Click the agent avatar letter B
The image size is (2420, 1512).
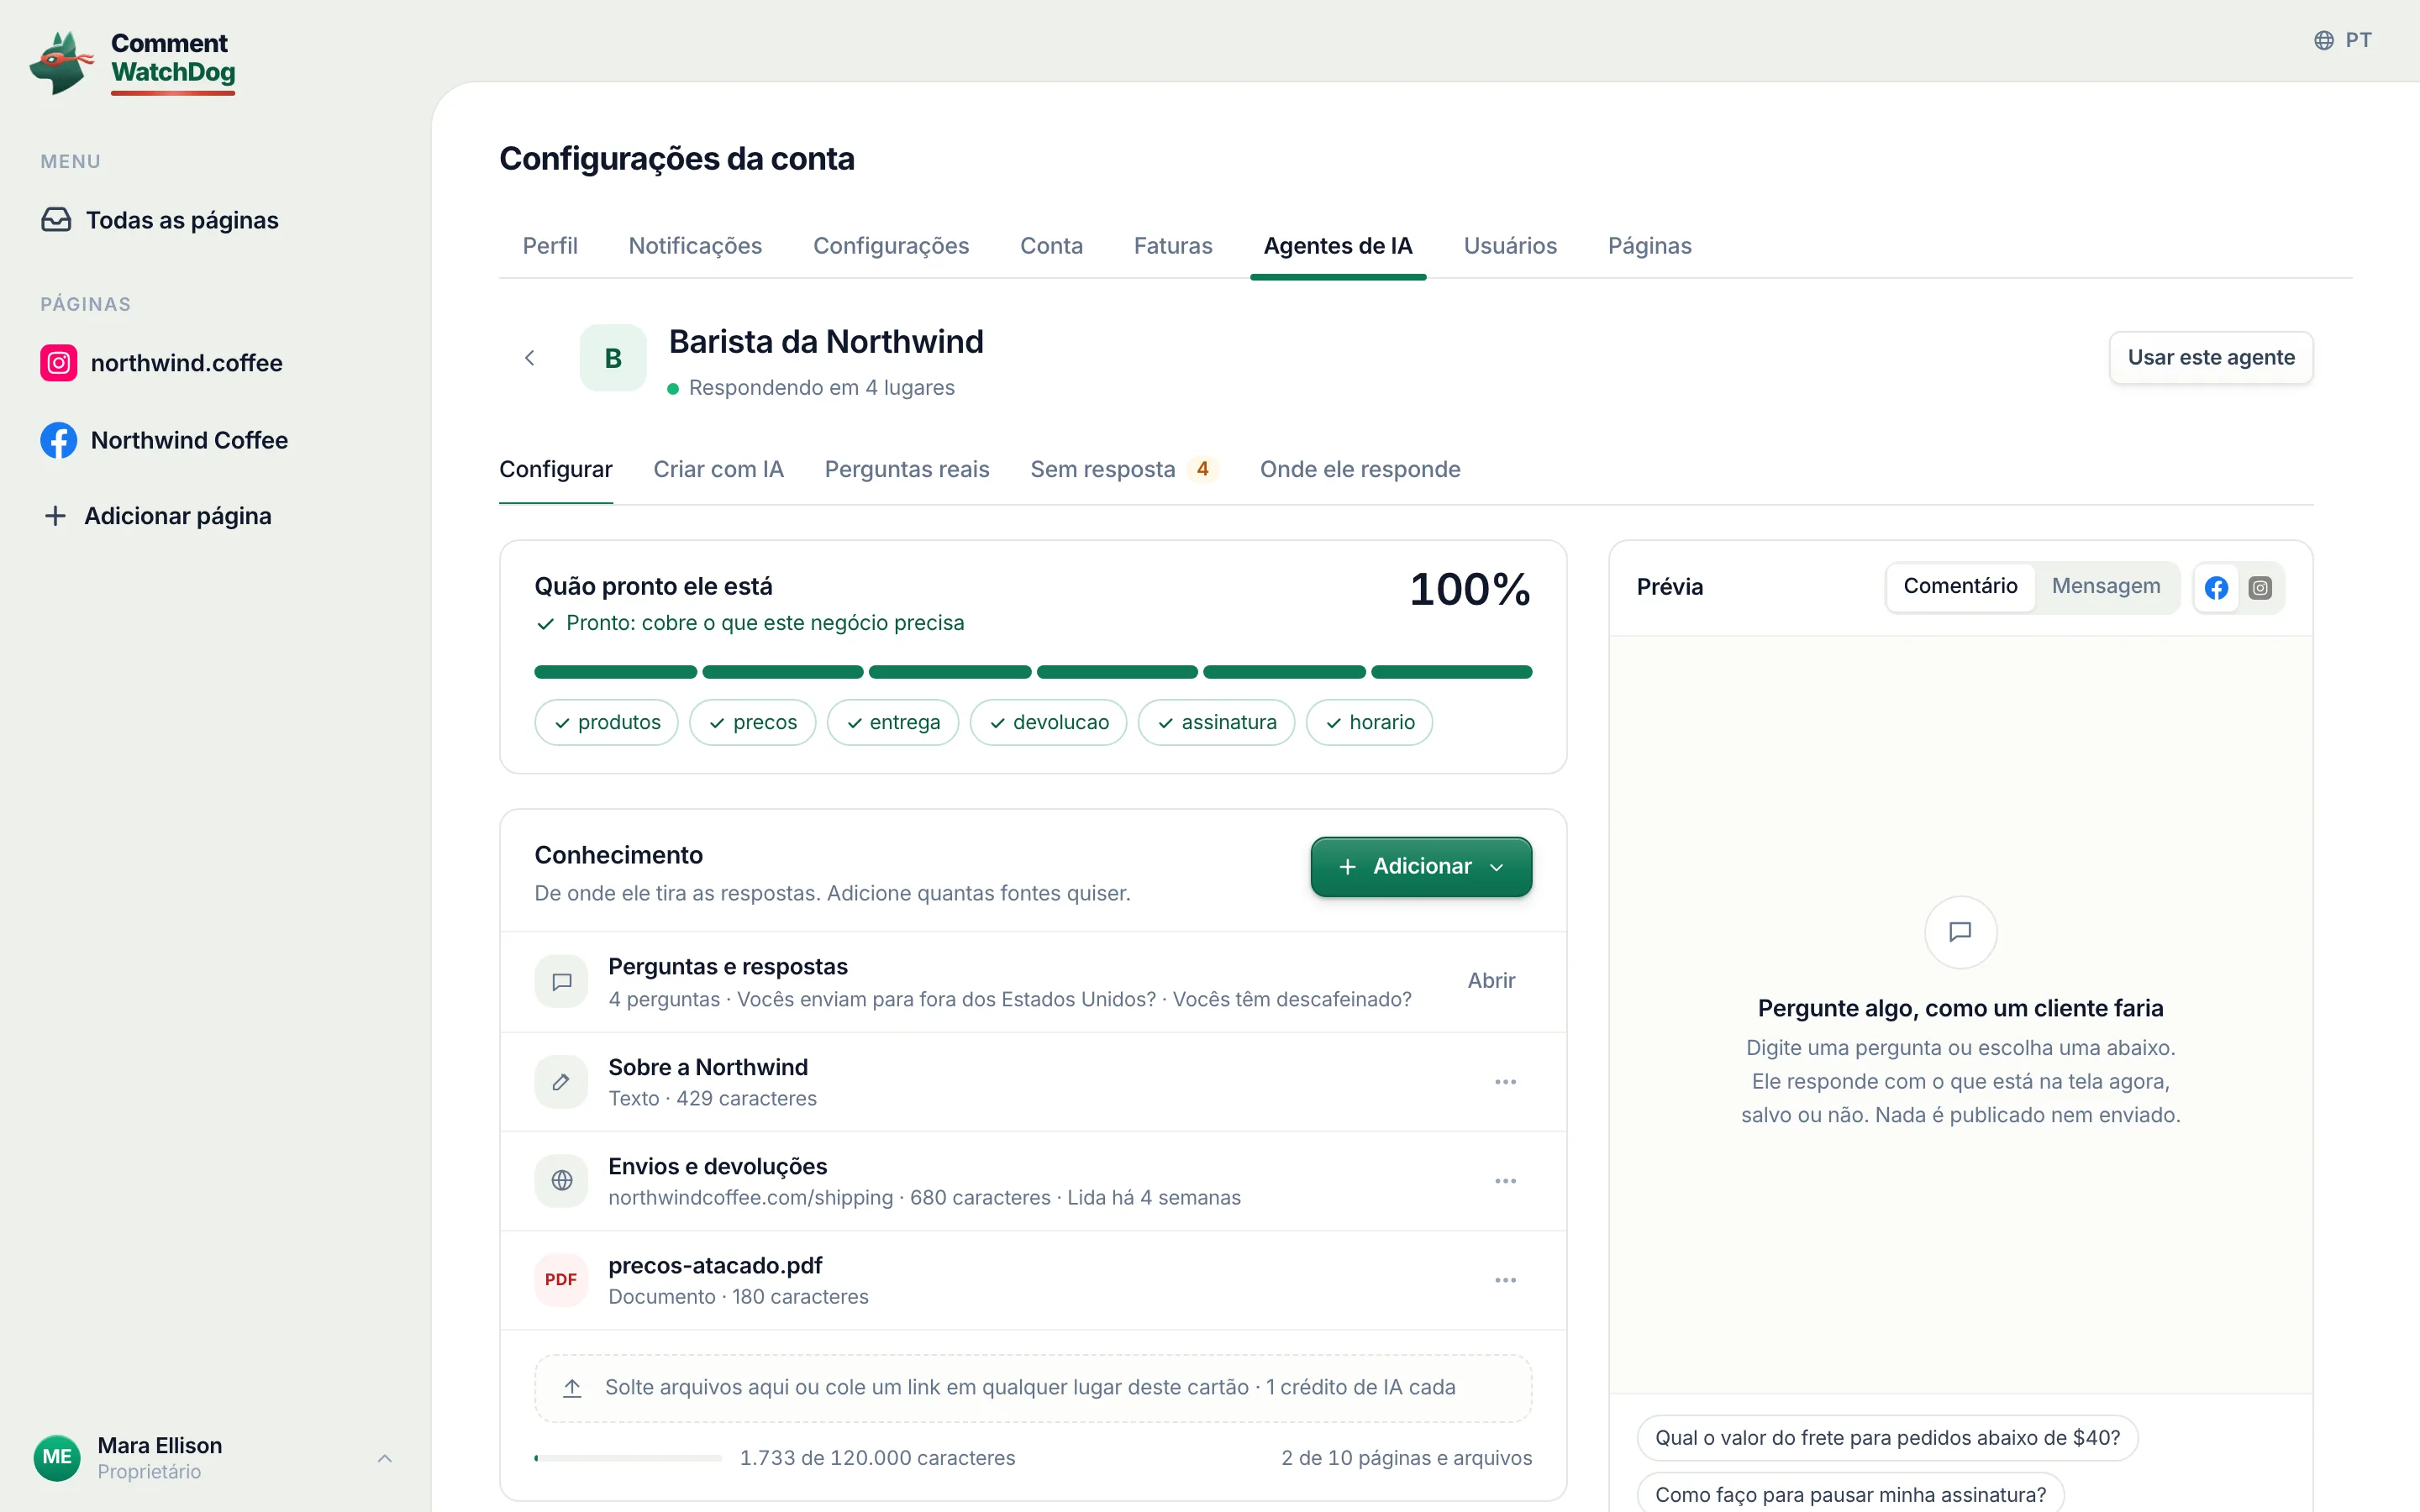pos(613,358)
